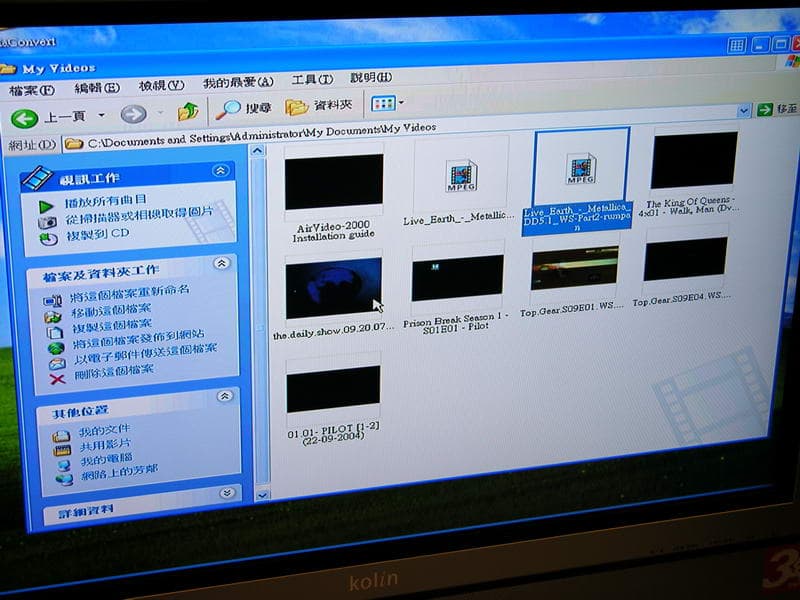Click the get pictures from scanner camera icon

pyautogui.click(x=47, y=222)
